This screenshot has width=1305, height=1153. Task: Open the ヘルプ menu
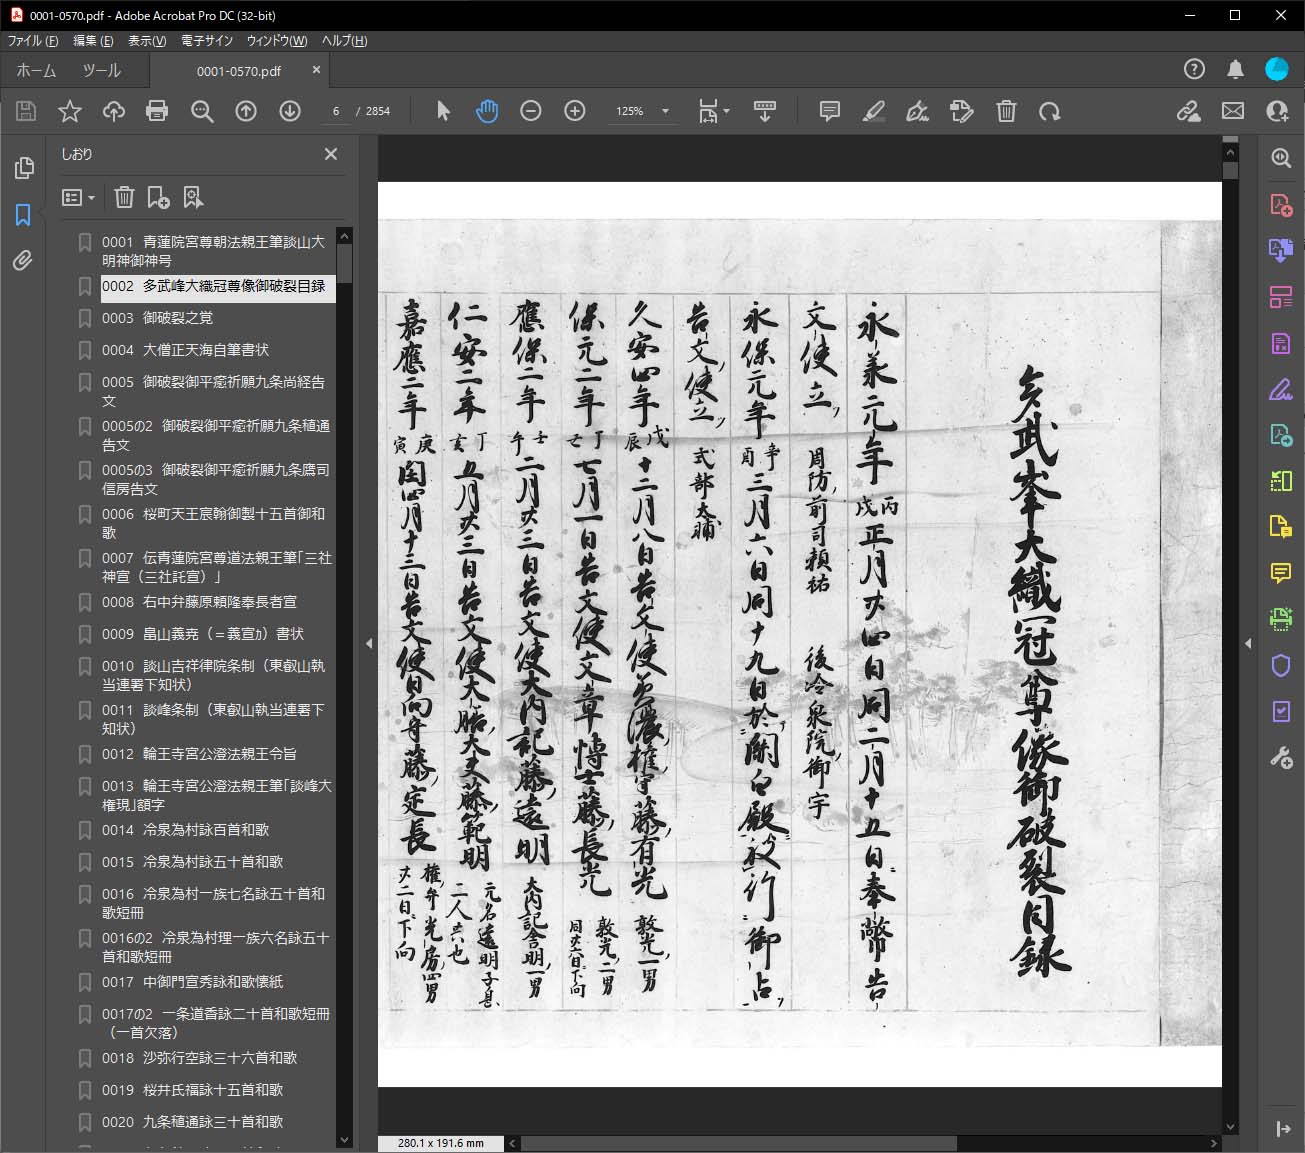(x=344, y=41)
